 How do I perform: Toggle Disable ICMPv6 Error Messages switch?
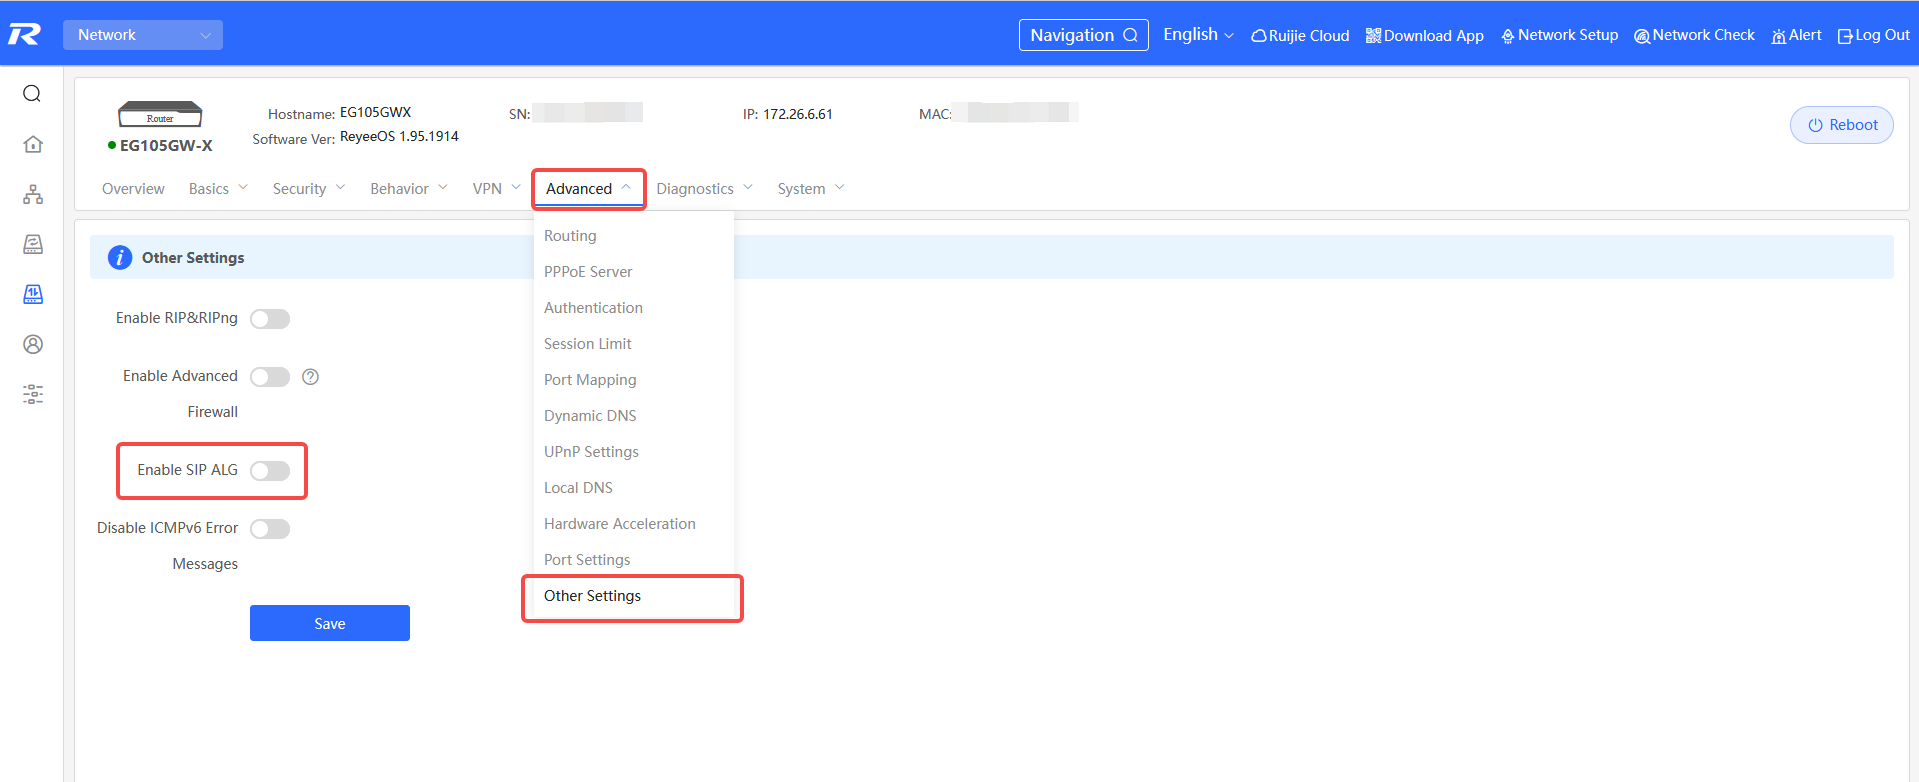270,529
